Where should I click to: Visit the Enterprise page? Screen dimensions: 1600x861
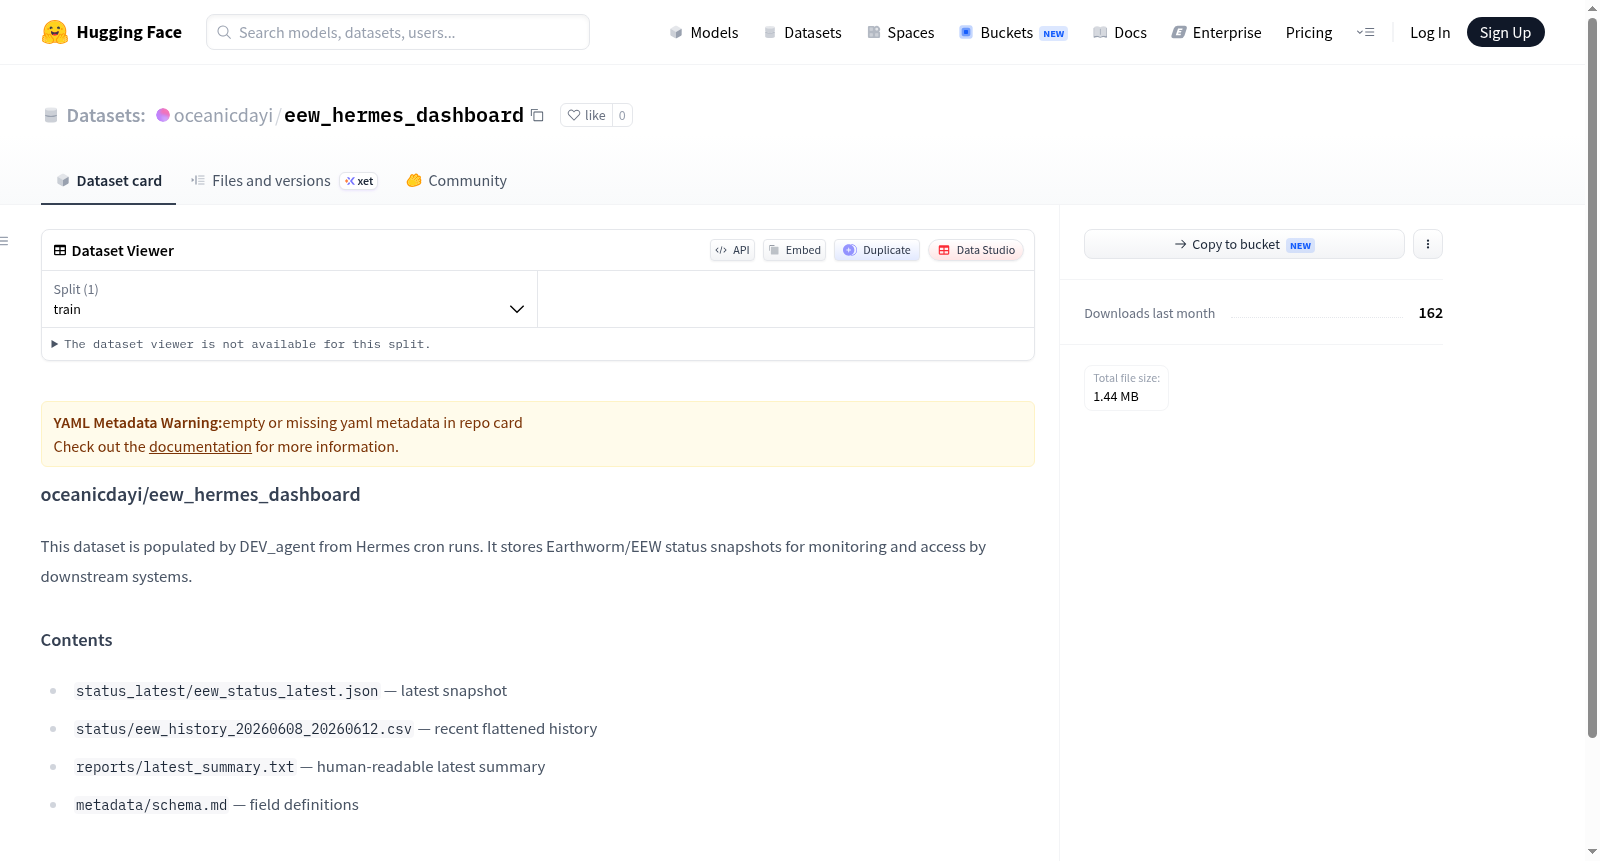tap(1216, 32)
